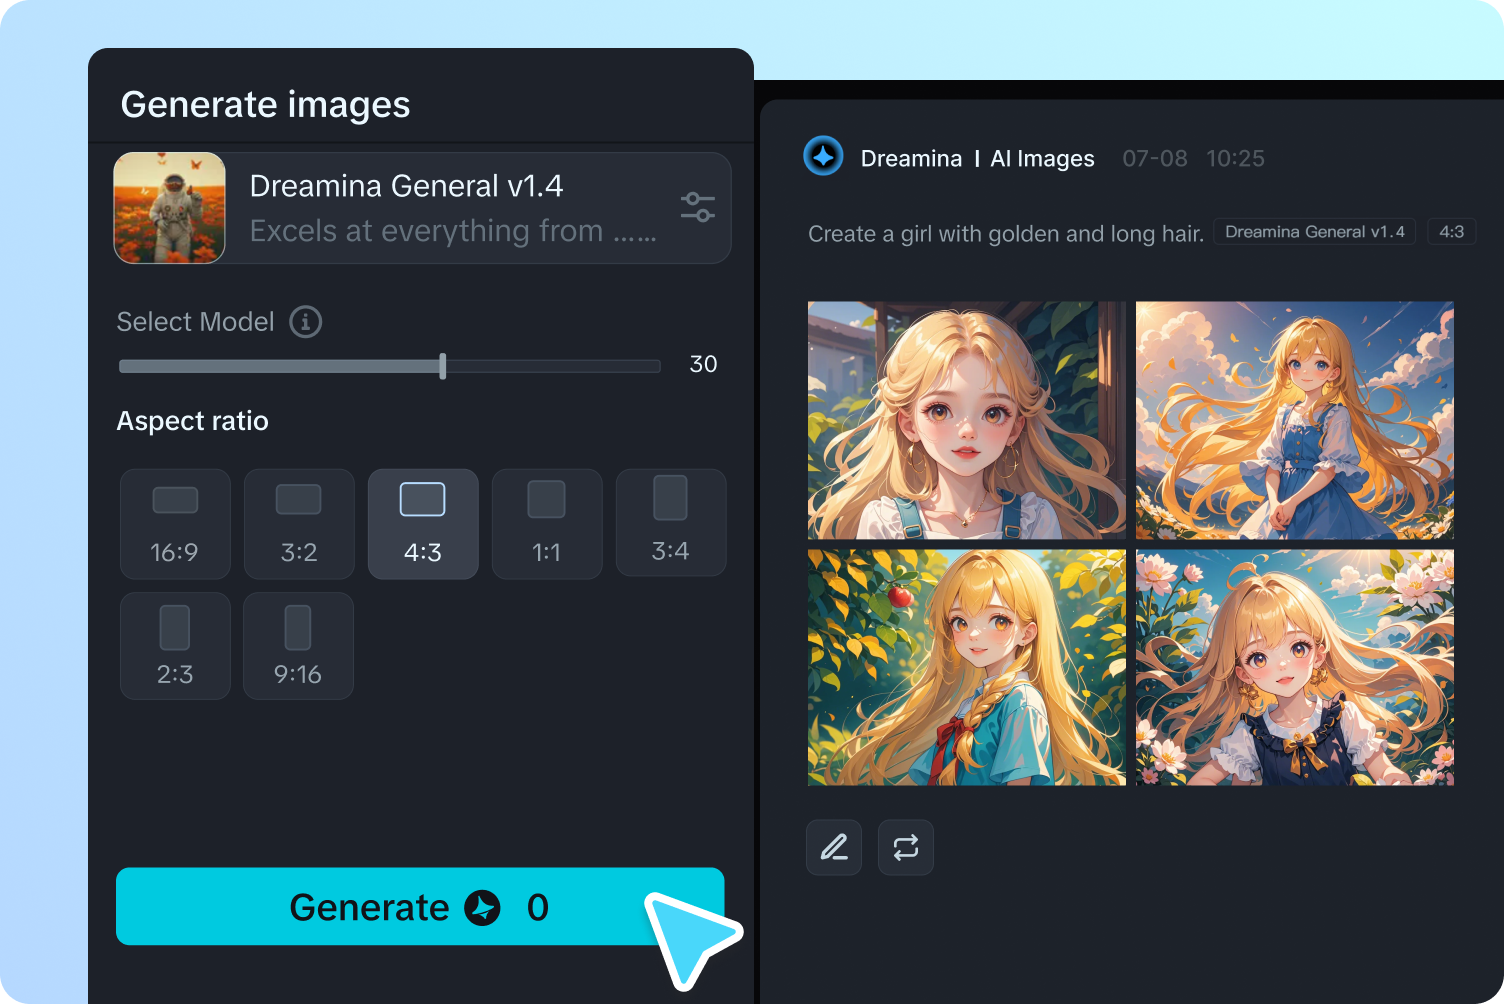The width and height of the screenshot is (1504, 1004).
Task: Click the Dreamina | AI Images title
Action: pos(978,159)
